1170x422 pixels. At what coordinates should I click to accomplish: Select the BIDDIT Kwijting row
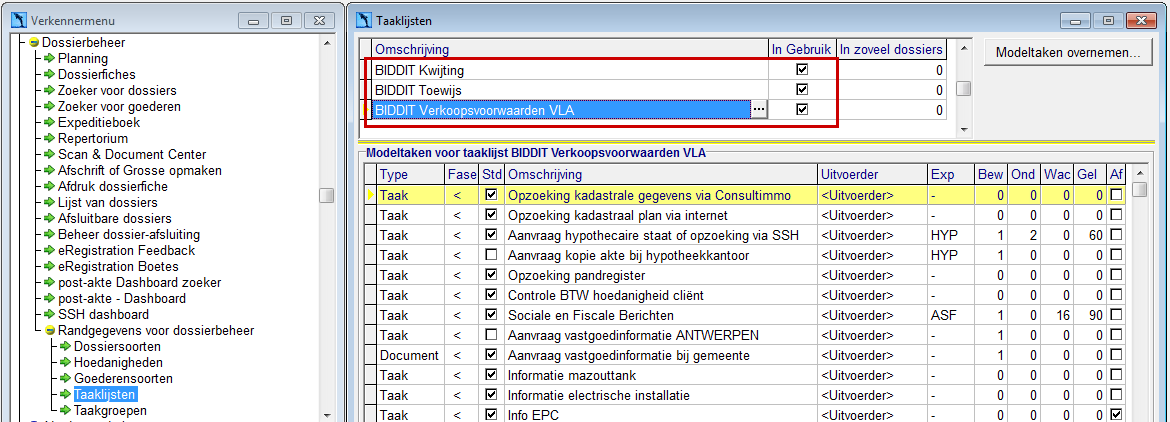[570, 70]
